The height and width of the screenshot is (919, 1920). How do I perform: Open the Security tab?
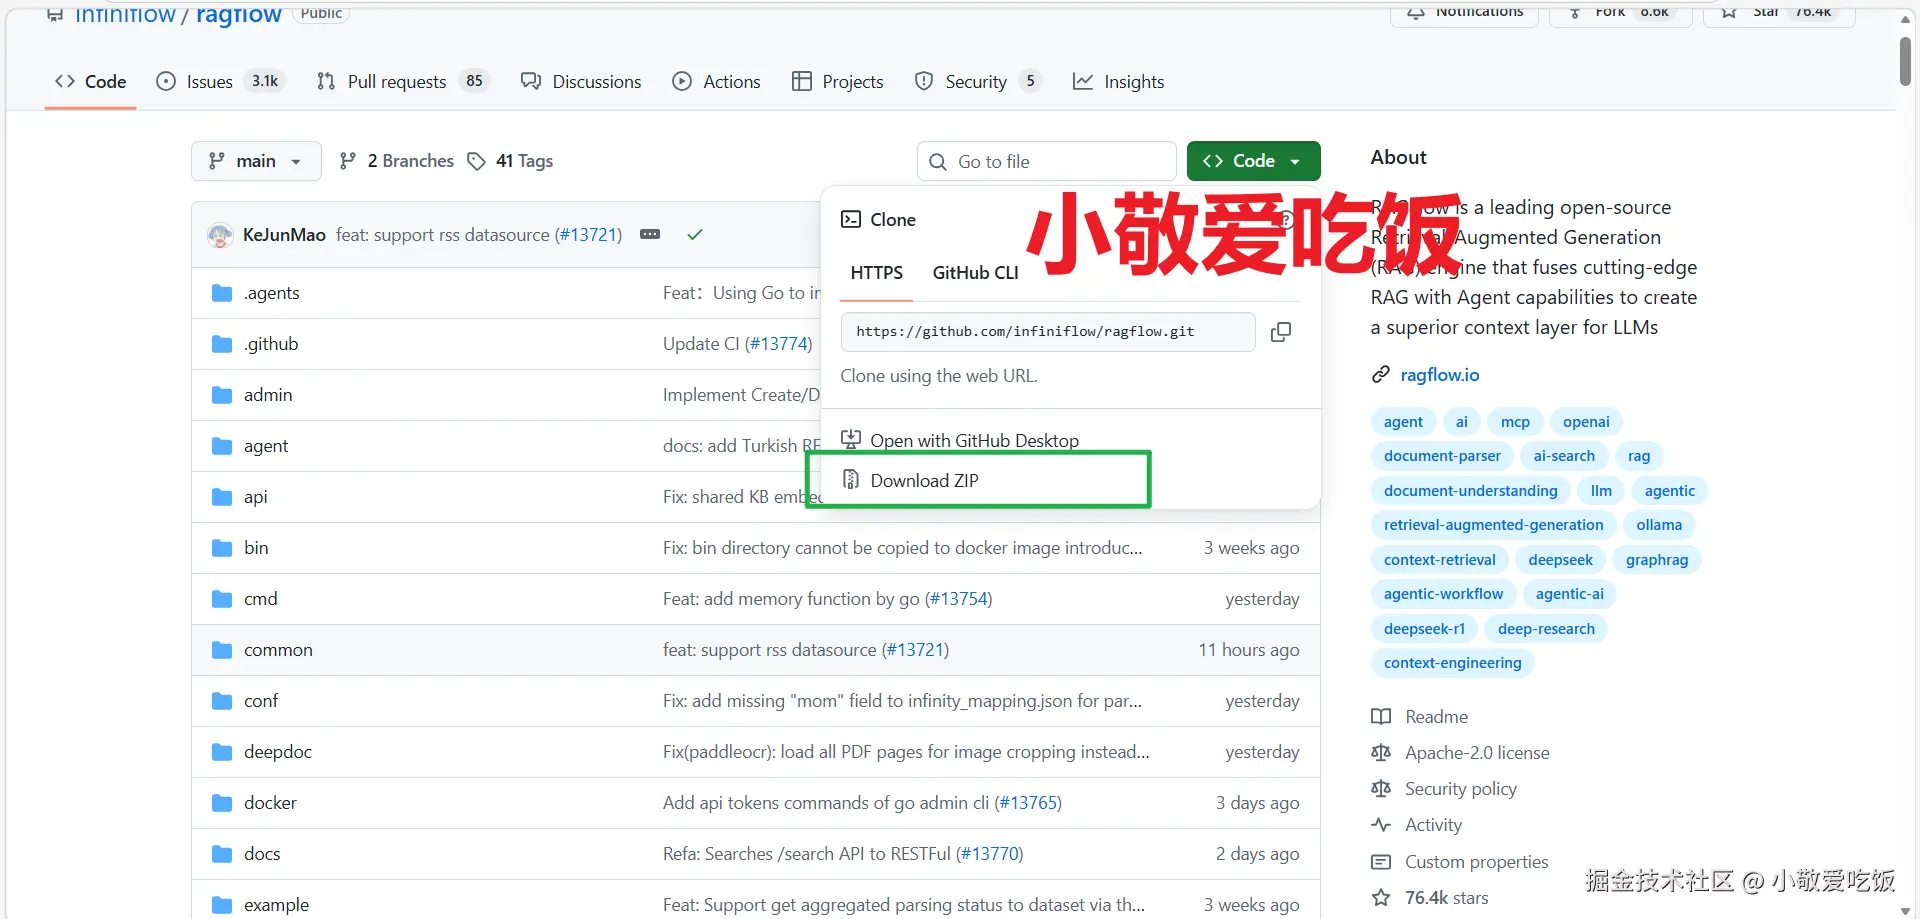978,82
